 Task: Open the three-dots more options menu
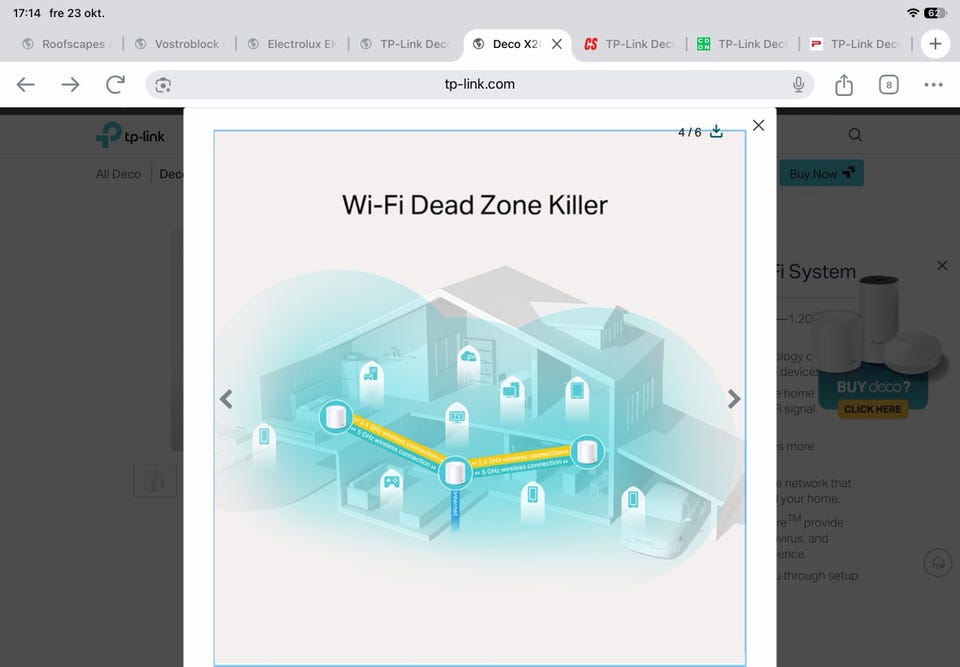pyautogui.click(x=933, y=85)
